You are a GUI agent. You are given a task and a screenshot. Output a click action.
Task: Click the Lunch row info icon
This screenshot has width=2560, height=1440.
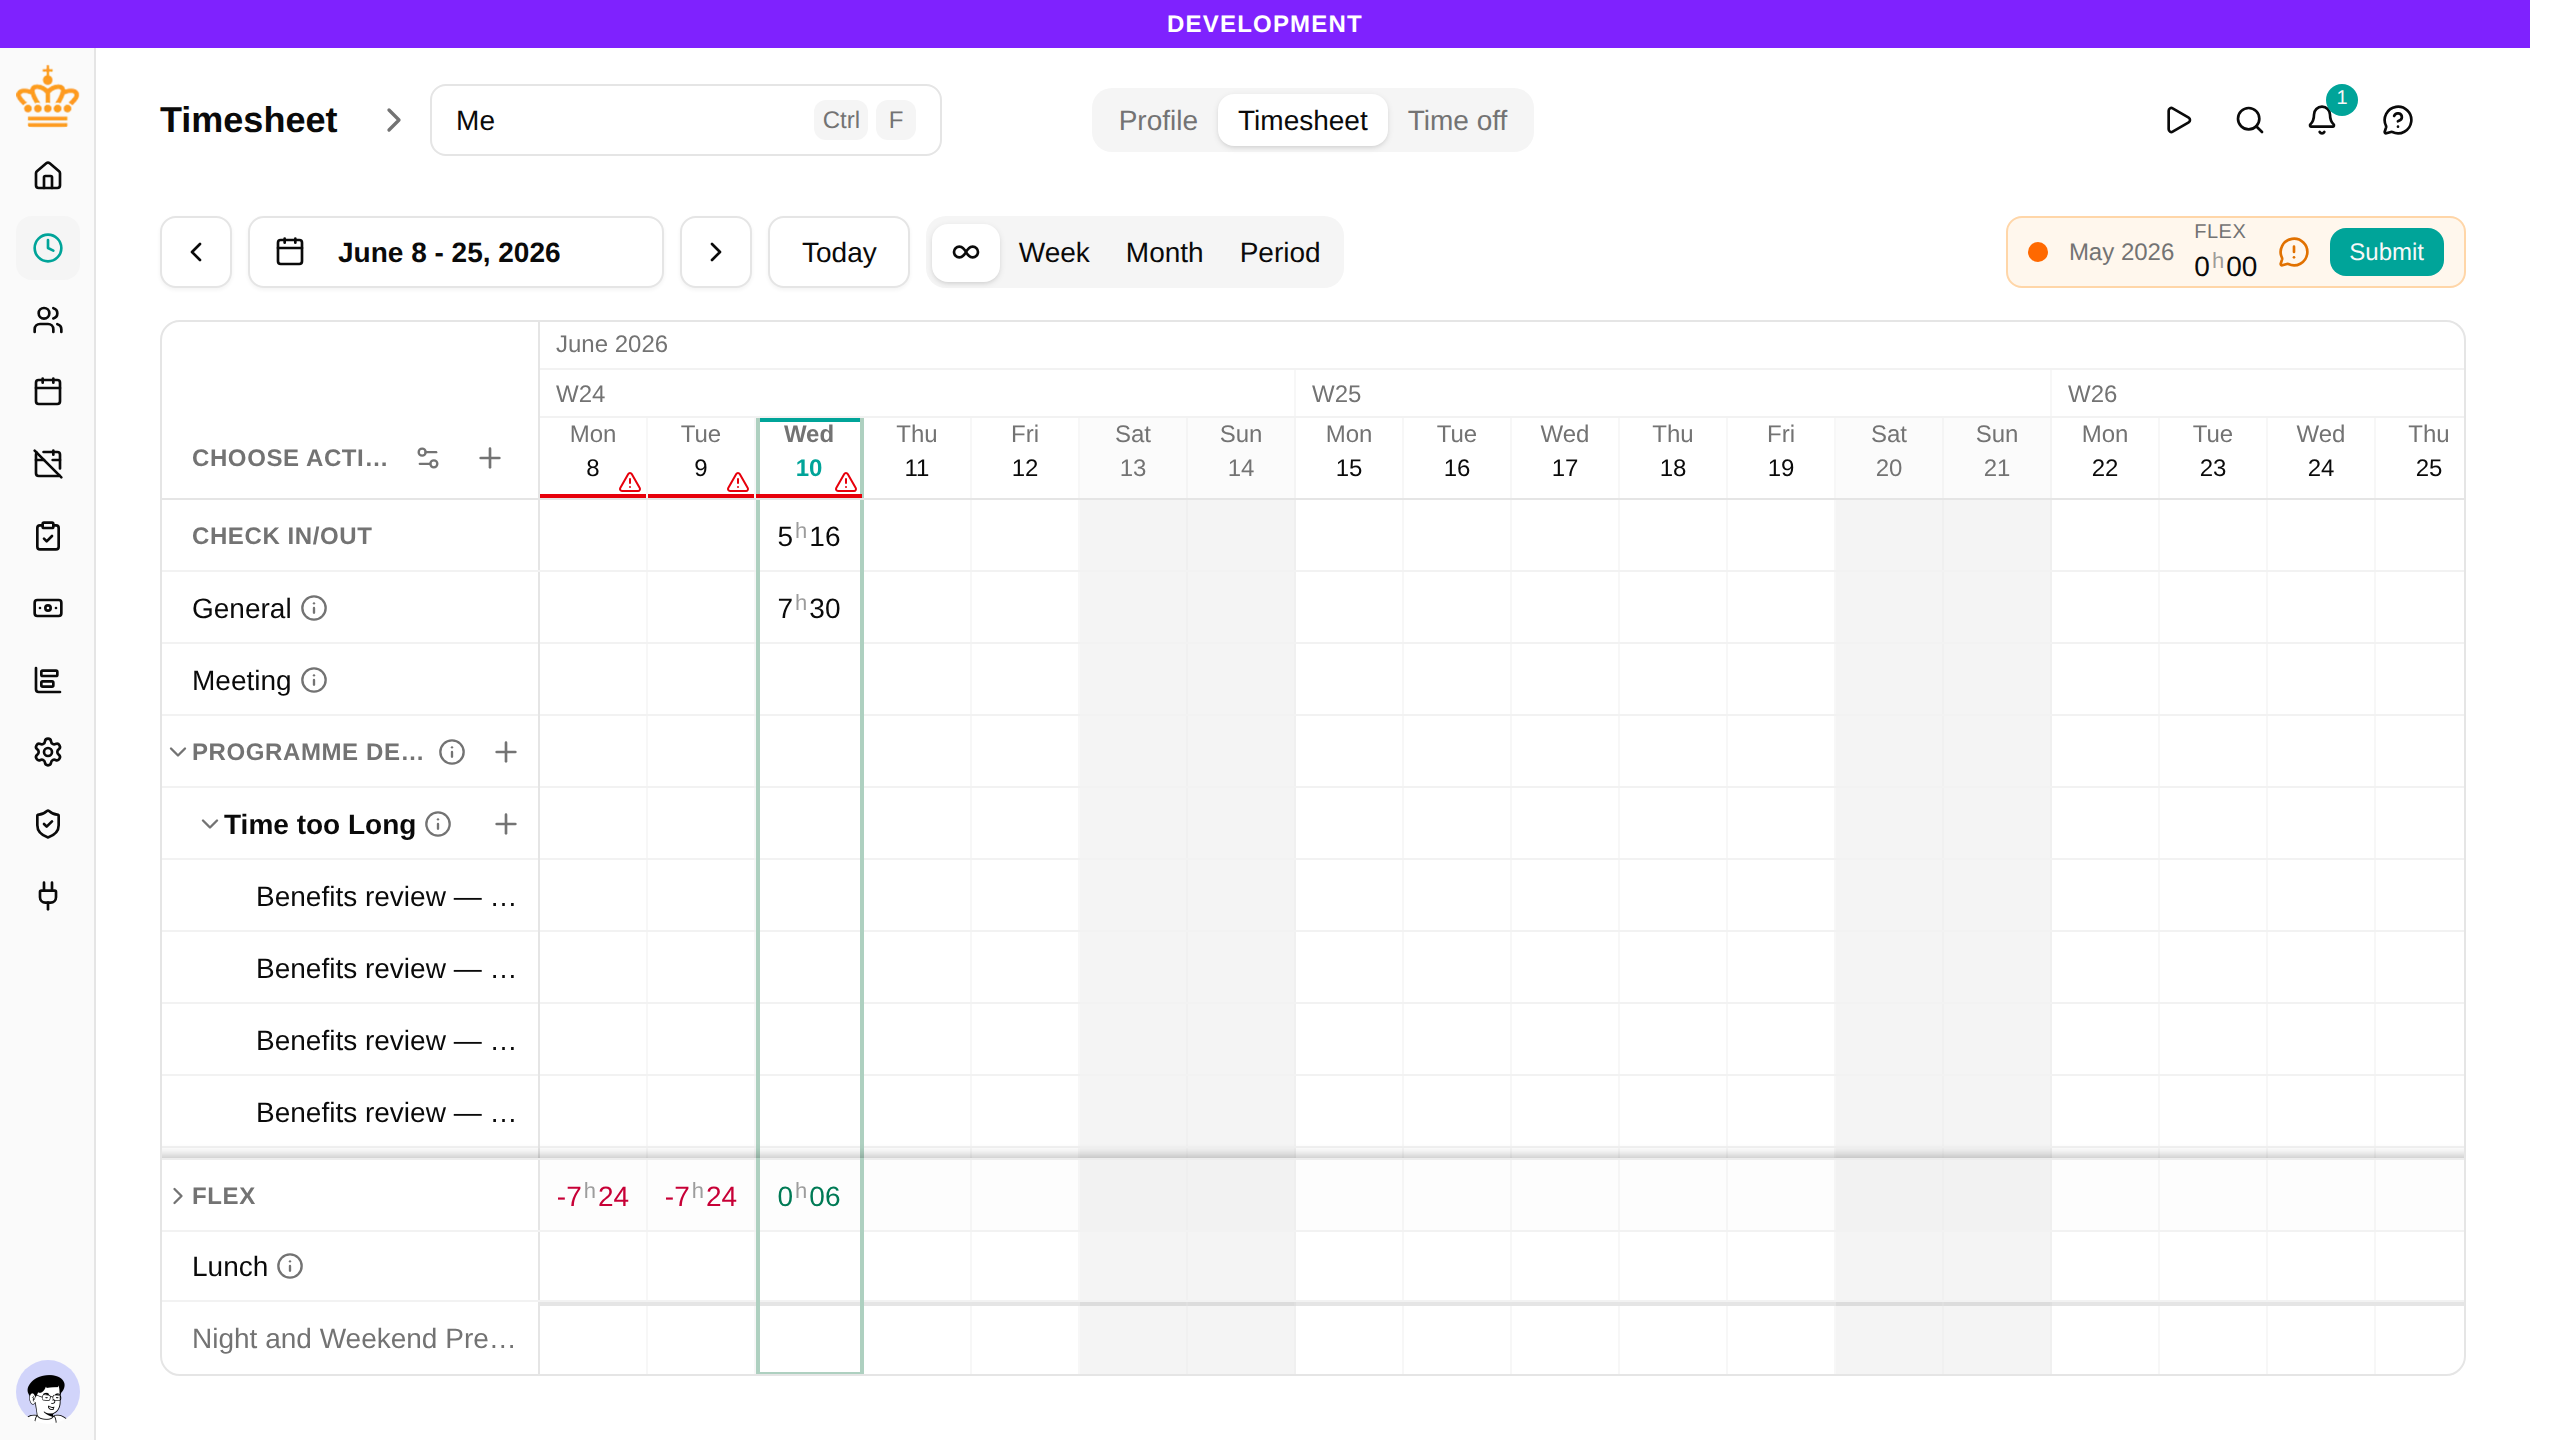(290, 1266)
